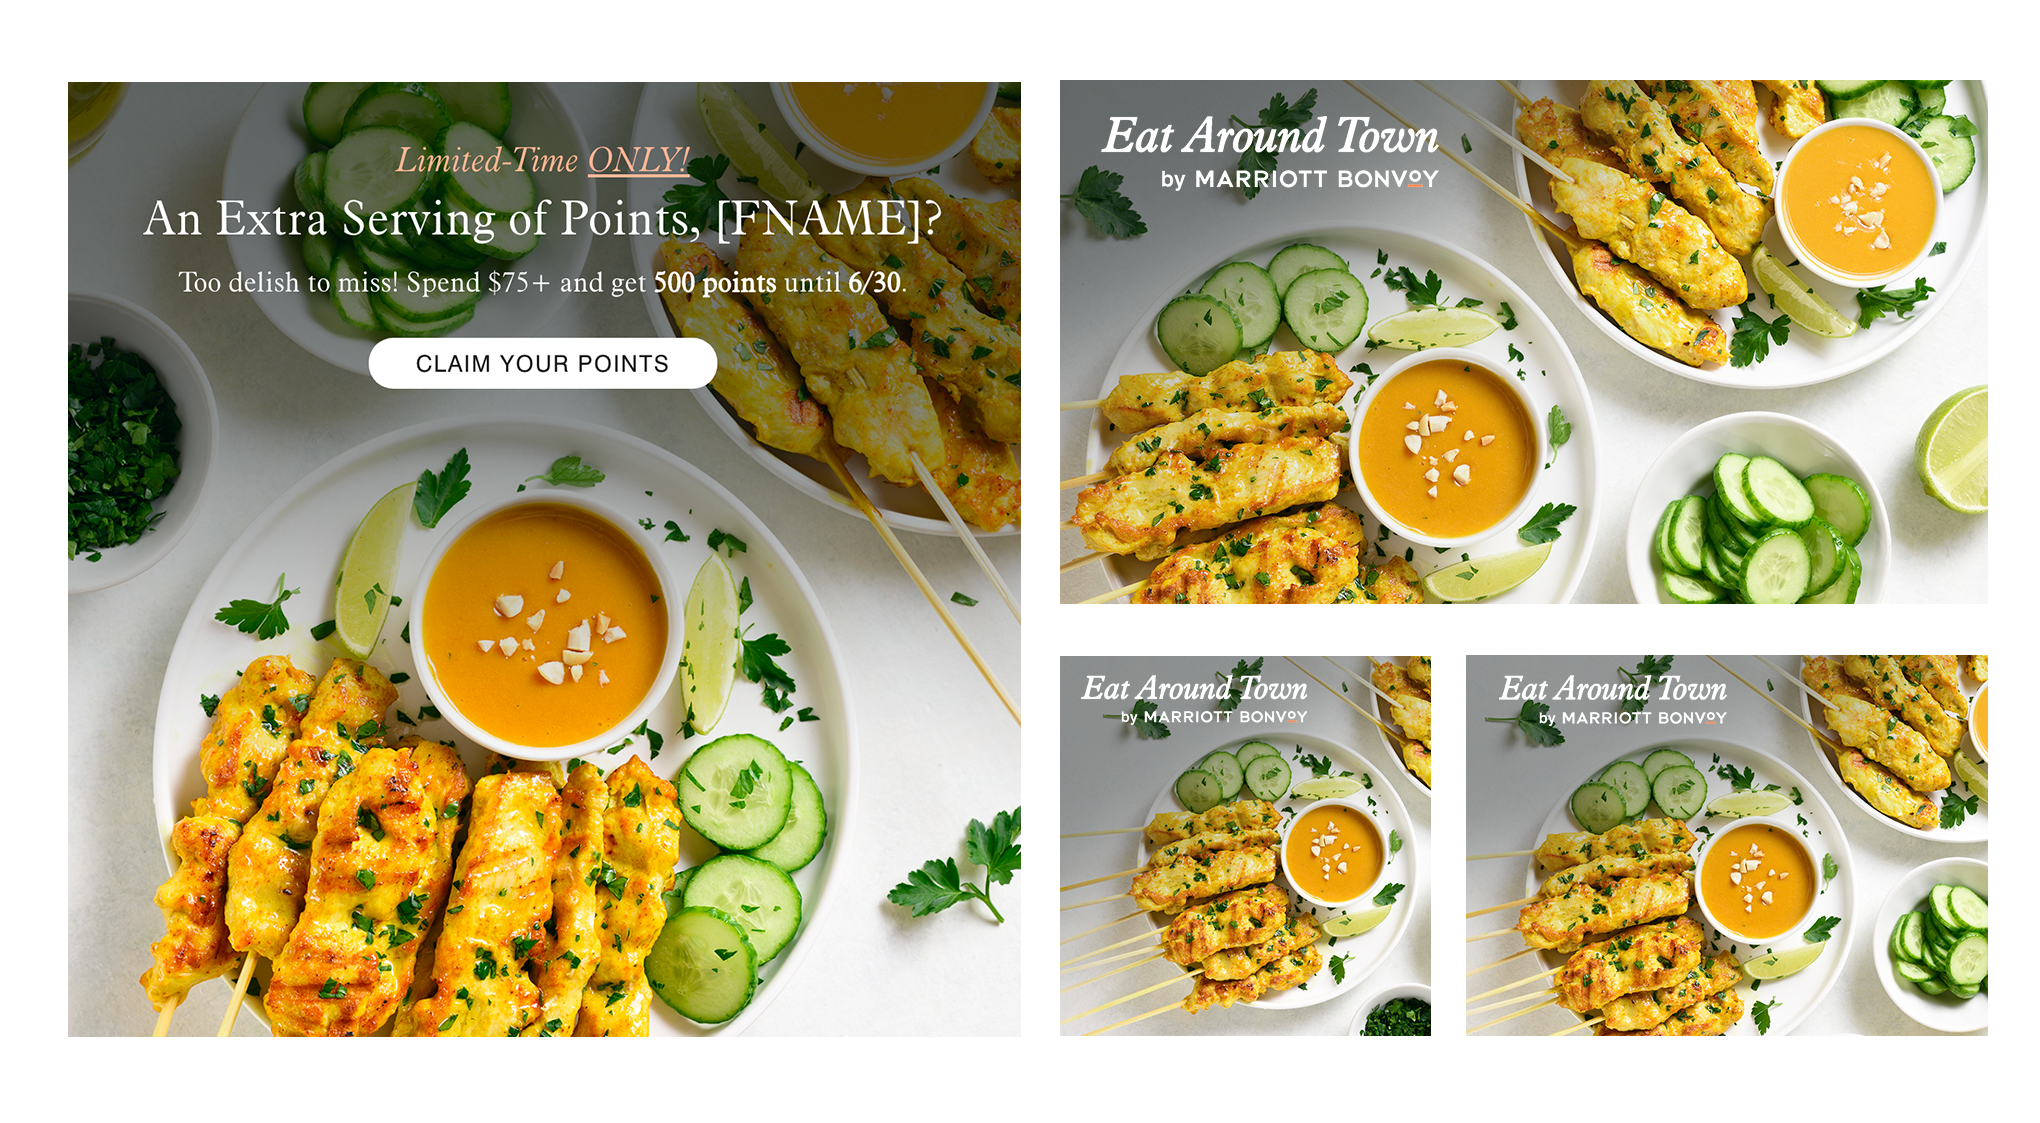Open the bottom-right banner thumbnail
This screenshot has width=2040, height=1123.
click(1726, 845)
